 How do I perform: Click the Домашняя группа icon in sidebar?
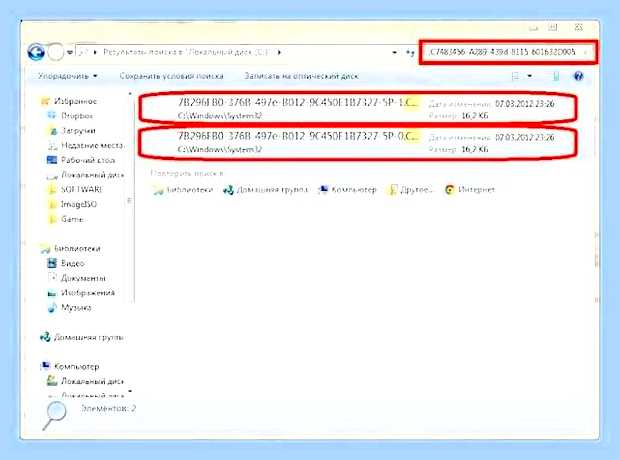pyautogui.click(x=45, y=337)
